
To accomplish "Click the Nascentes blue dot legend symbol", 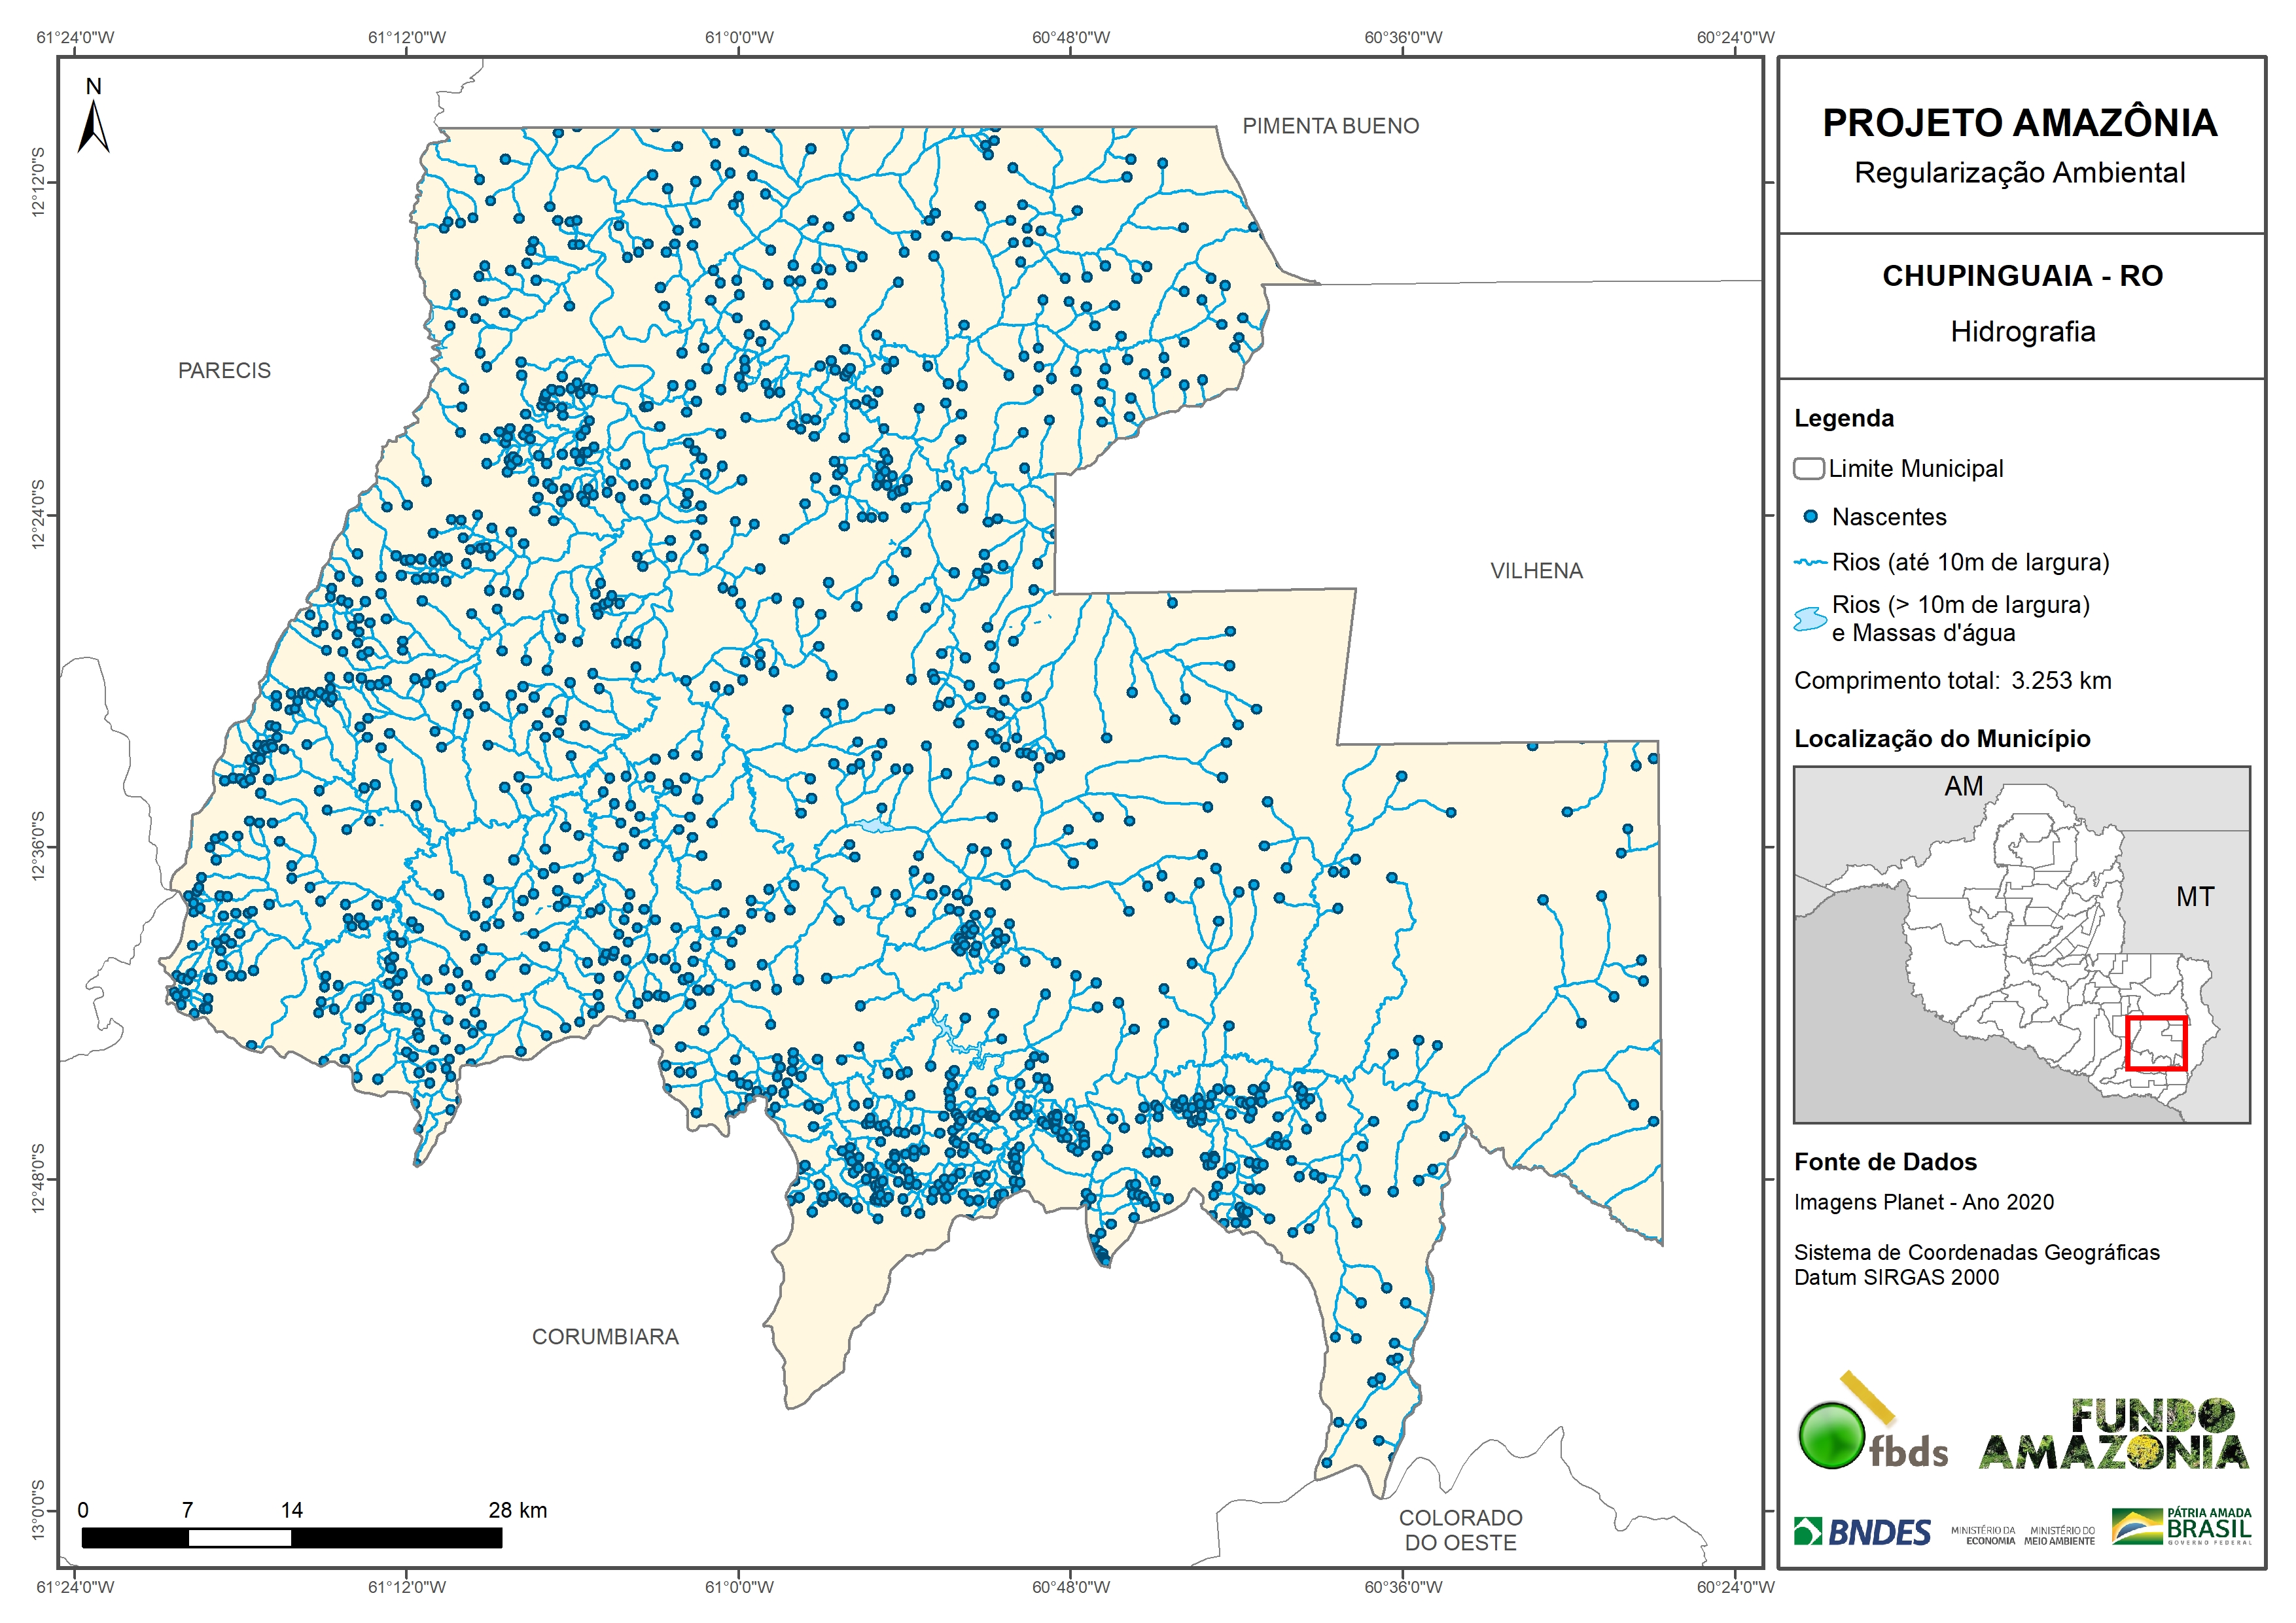I will tap(1810, 517).
